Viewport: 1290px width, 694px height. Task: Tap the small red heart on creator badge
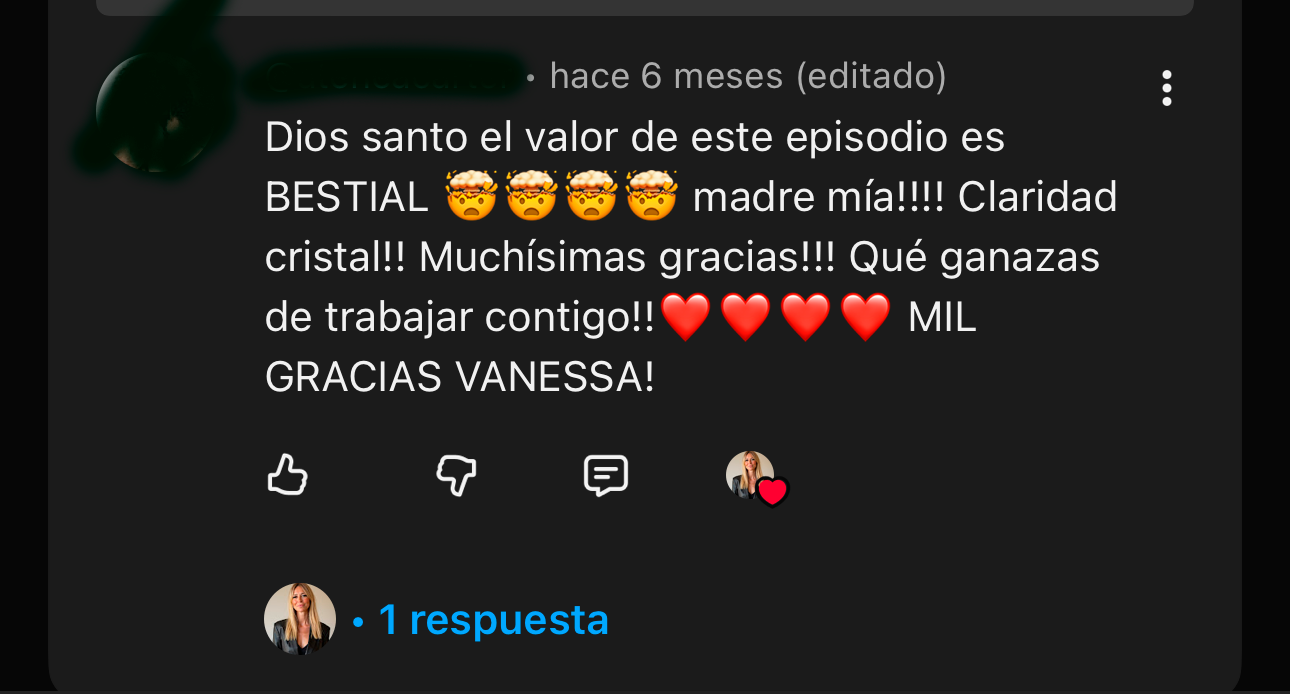click(772, 492)
